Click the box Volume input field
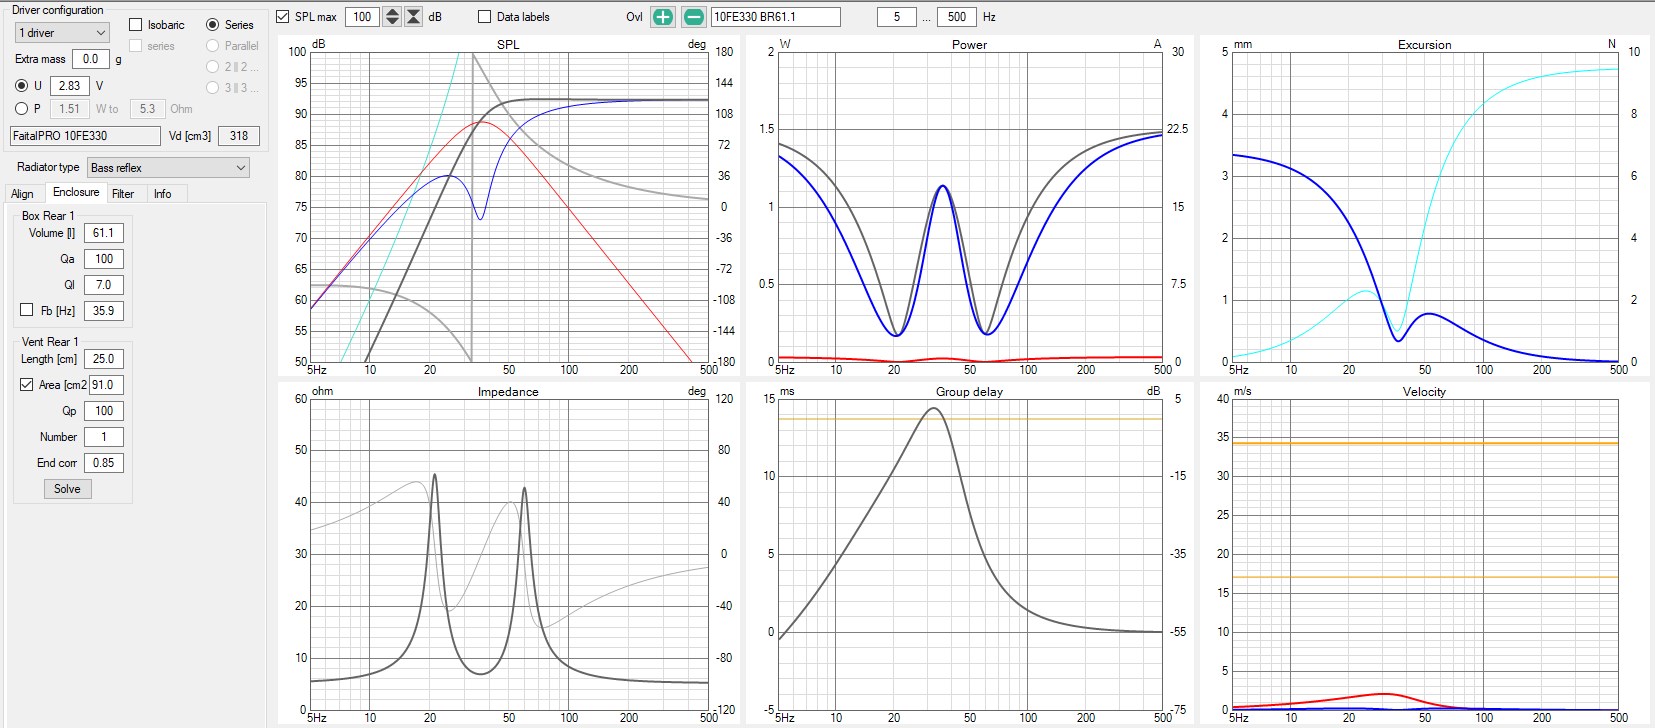 tap(104, 233)
